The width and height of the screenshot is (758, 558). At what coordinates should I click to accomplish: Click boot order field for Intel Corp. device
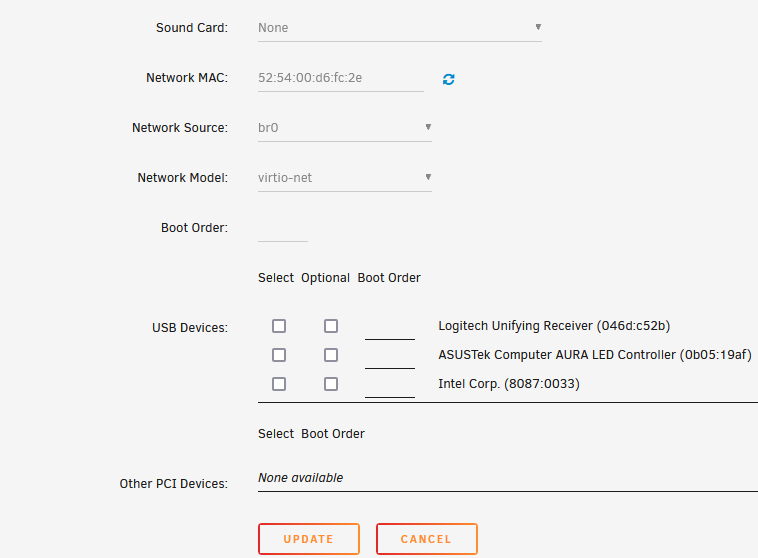pos(390,385)
